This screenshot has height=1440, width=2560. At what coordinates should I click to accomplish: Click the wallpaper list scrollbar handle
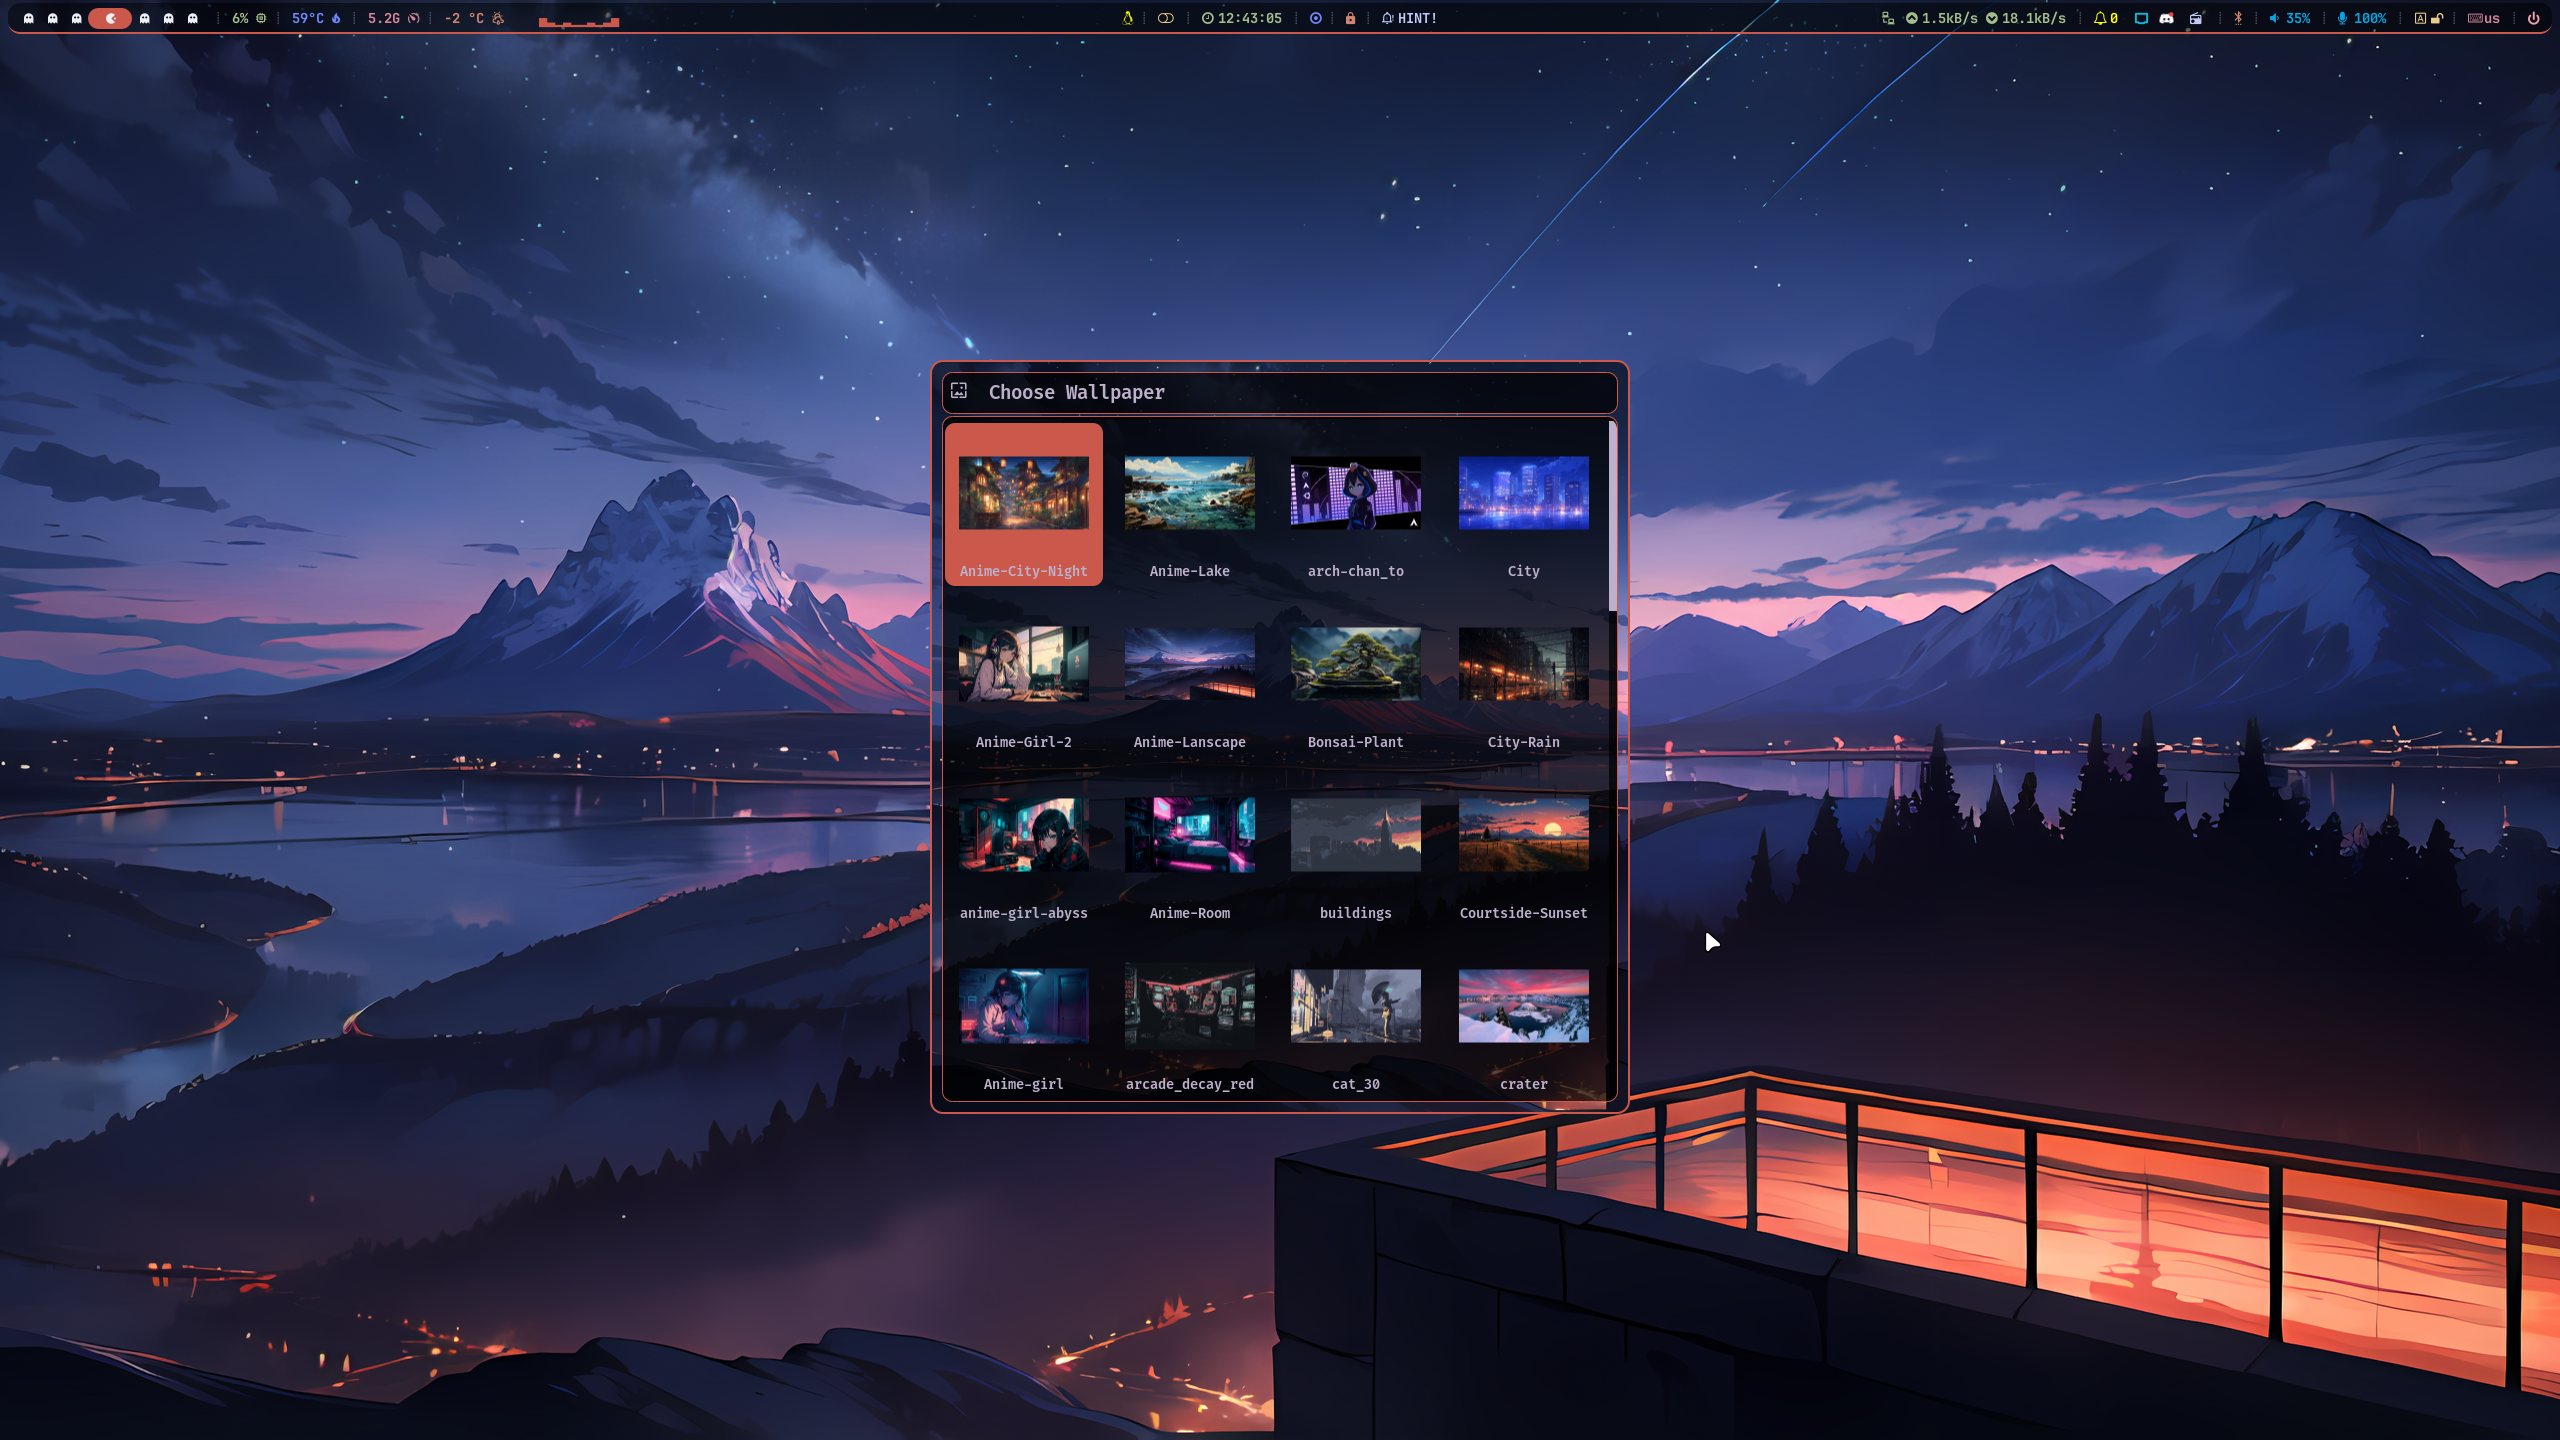[1612, 517]
